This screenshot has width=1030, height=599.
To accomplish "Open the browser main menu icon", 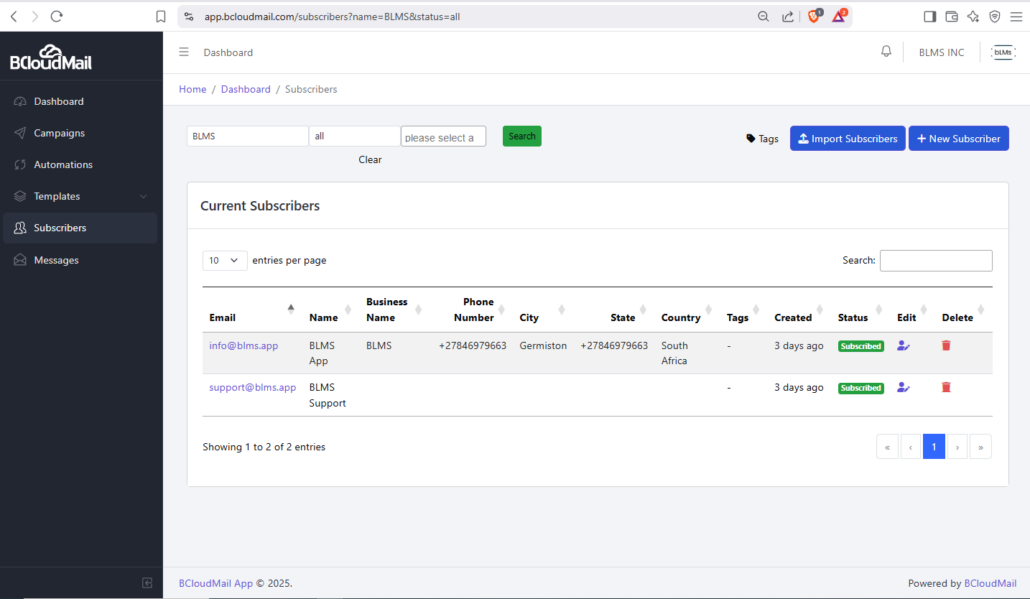I will pos(1016,16).
